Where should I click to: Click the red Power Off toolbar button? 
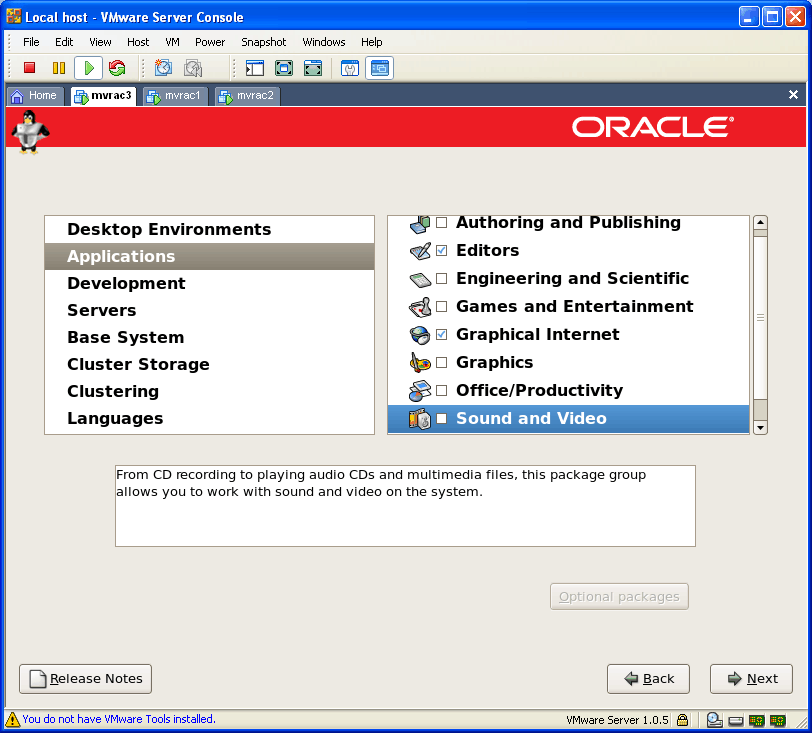30,68
